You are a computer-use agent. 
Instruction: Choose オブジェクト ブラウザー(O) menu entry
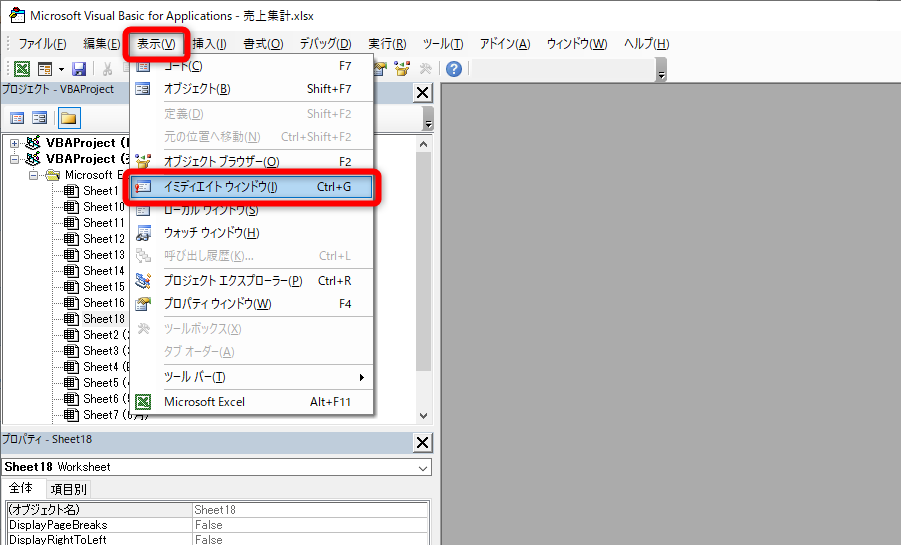point(252,162)
